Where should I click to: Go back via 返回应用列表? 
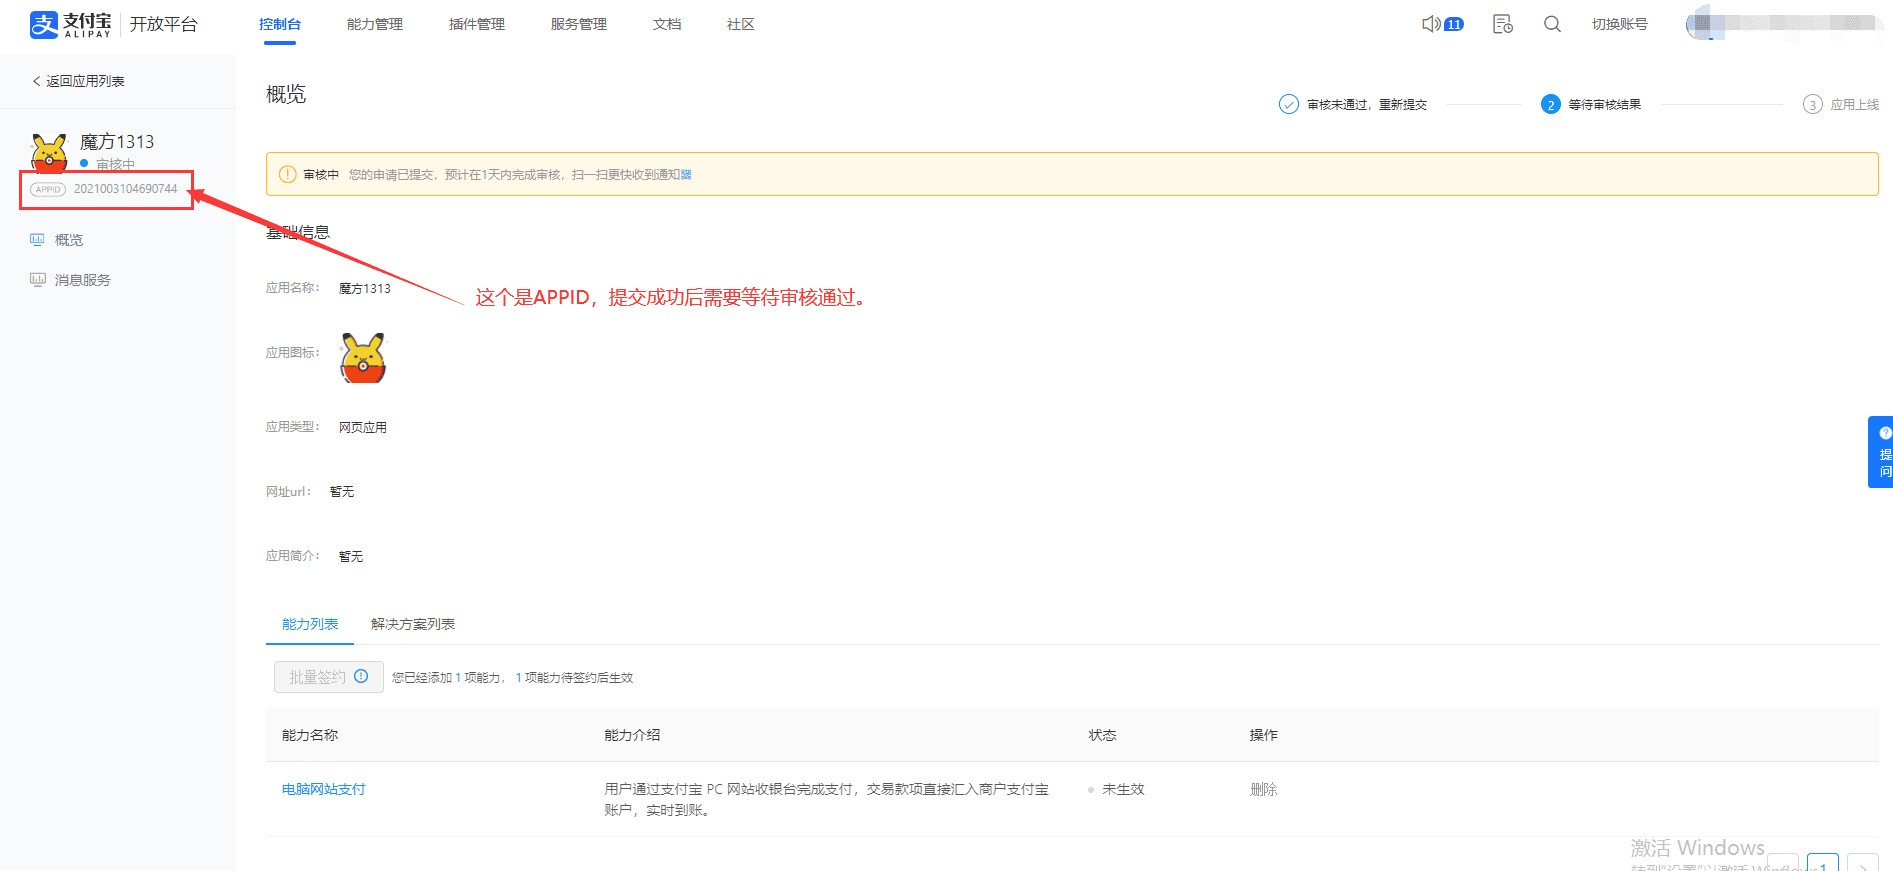point(78,81)
